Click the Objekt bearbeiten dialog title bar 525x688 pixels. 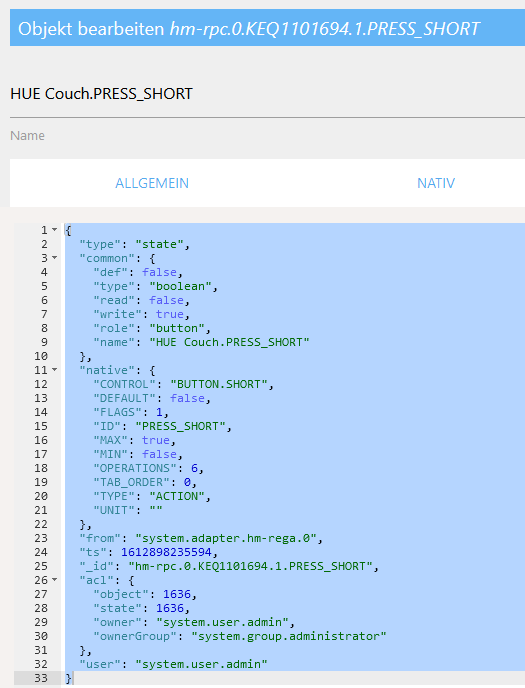click(x=267, y=28)
